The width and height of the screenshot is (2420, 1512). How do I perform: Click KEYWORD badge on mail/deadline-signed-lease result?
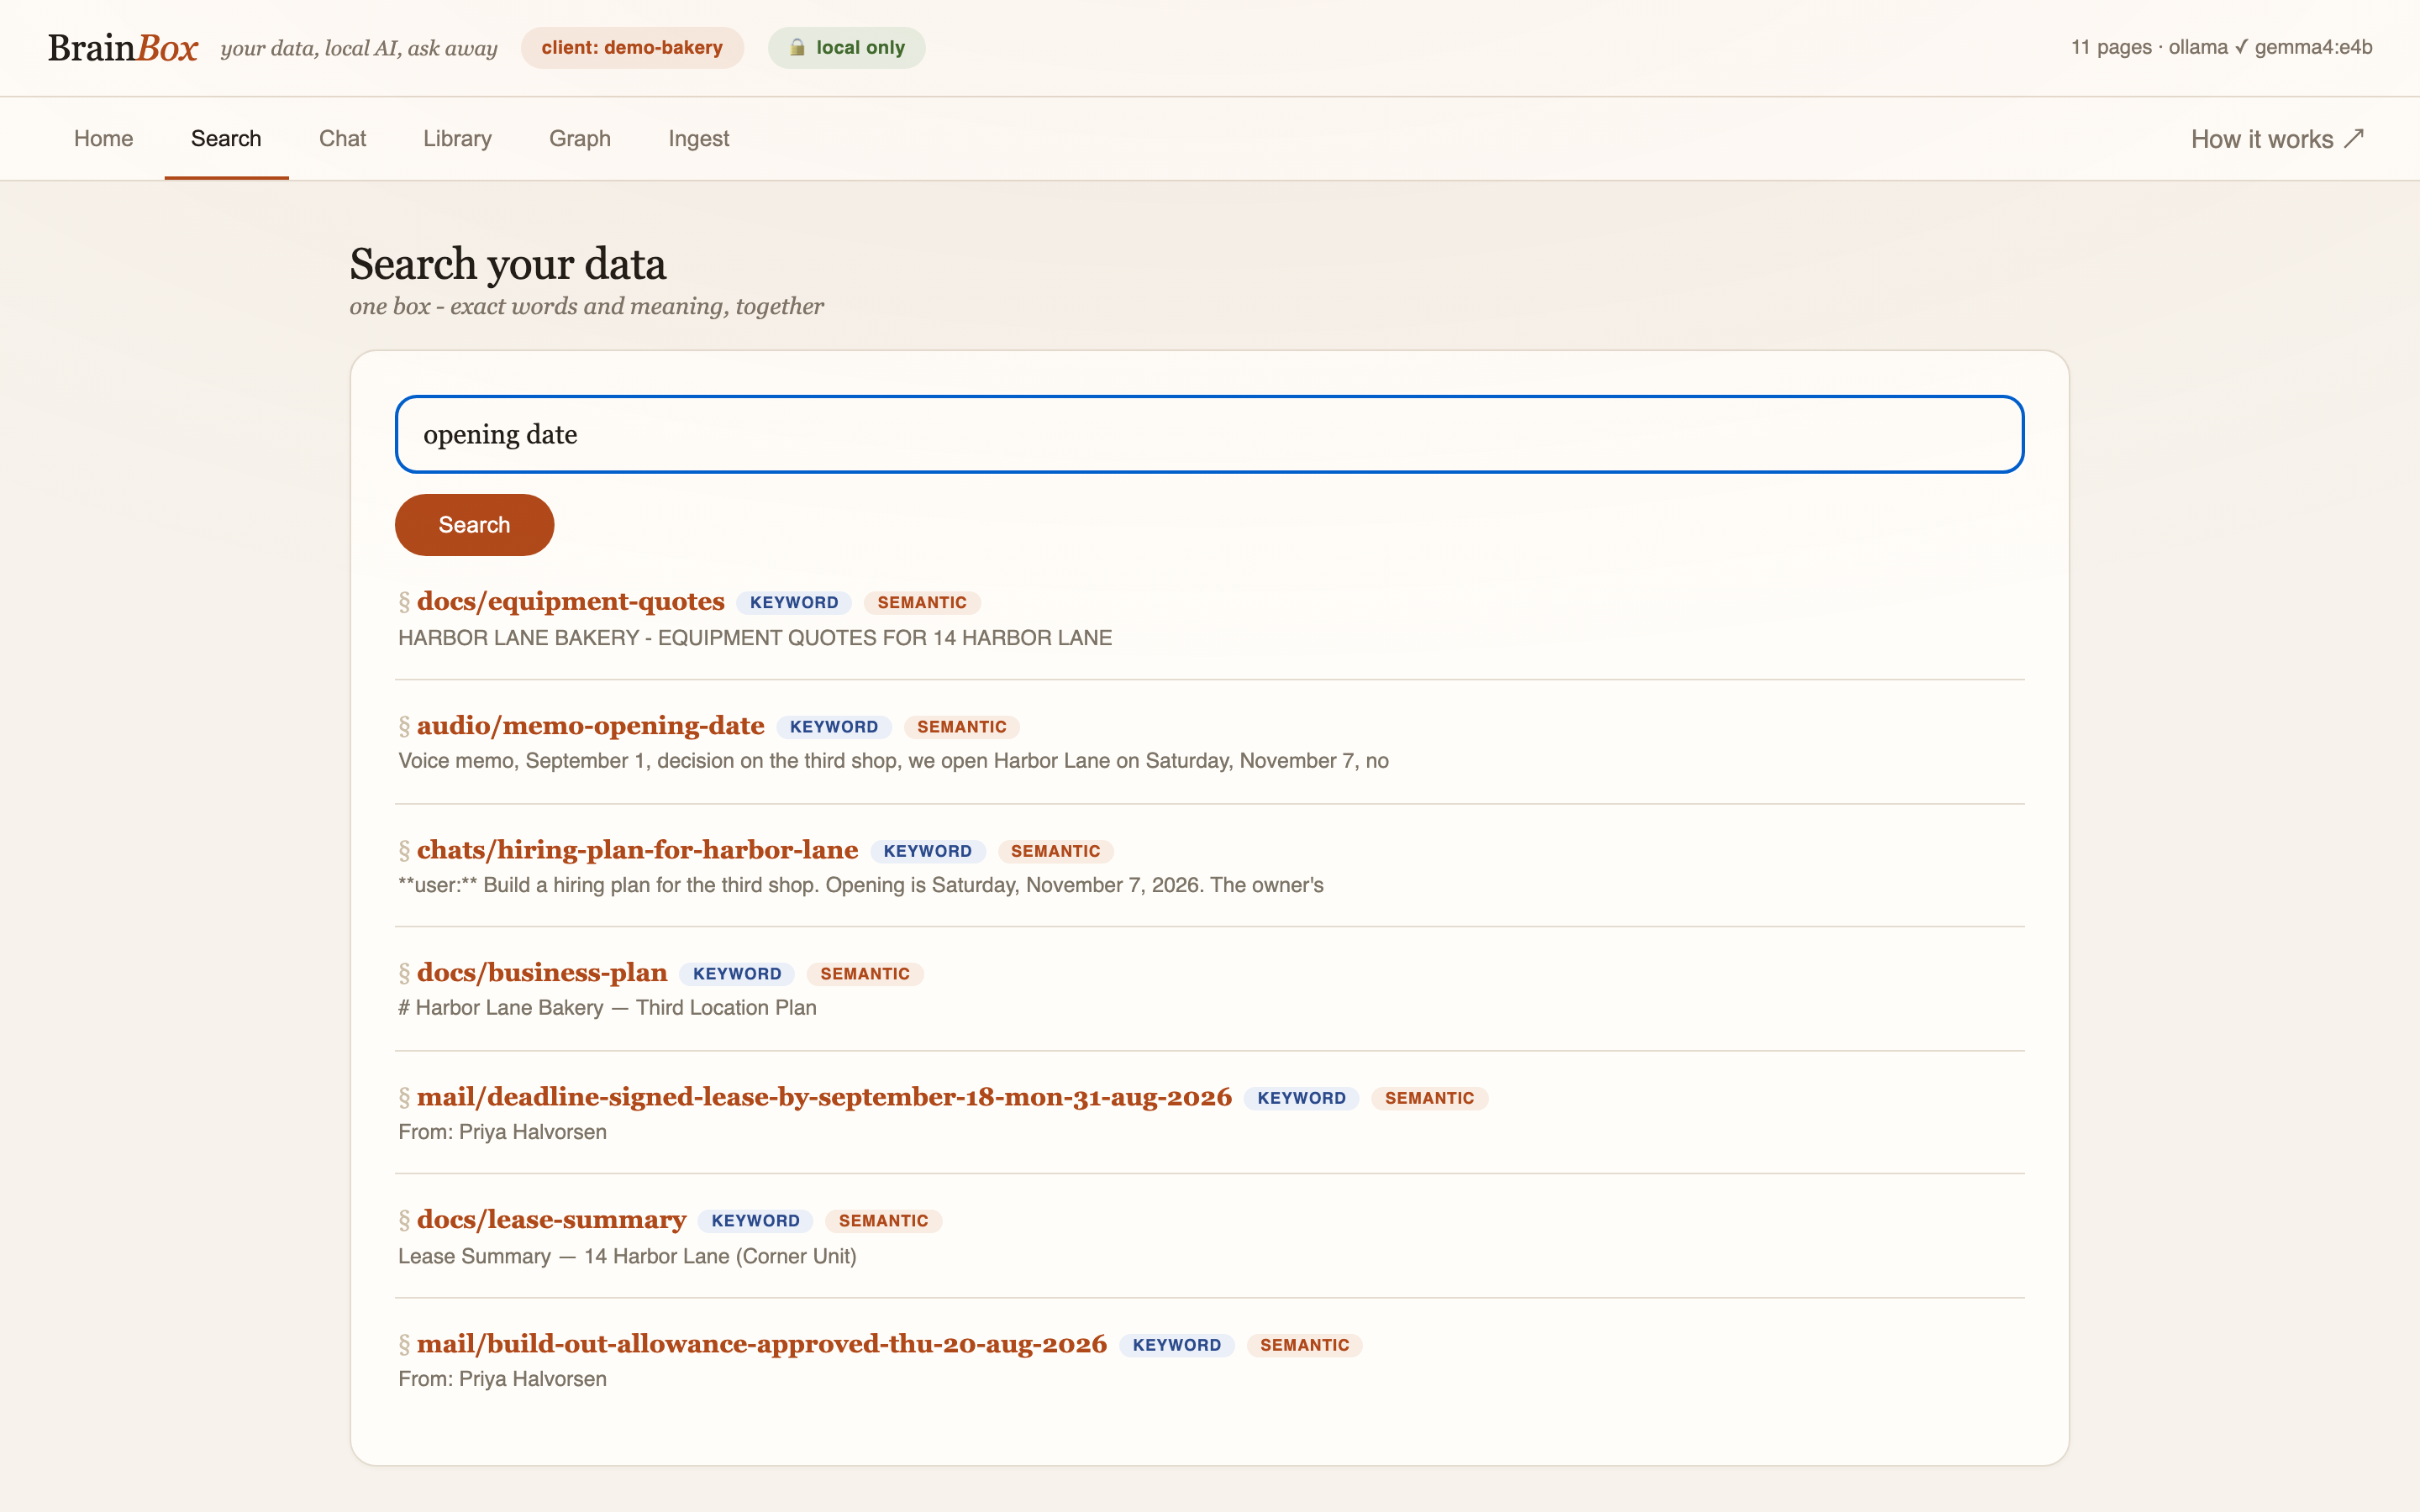point(1301,1098)
